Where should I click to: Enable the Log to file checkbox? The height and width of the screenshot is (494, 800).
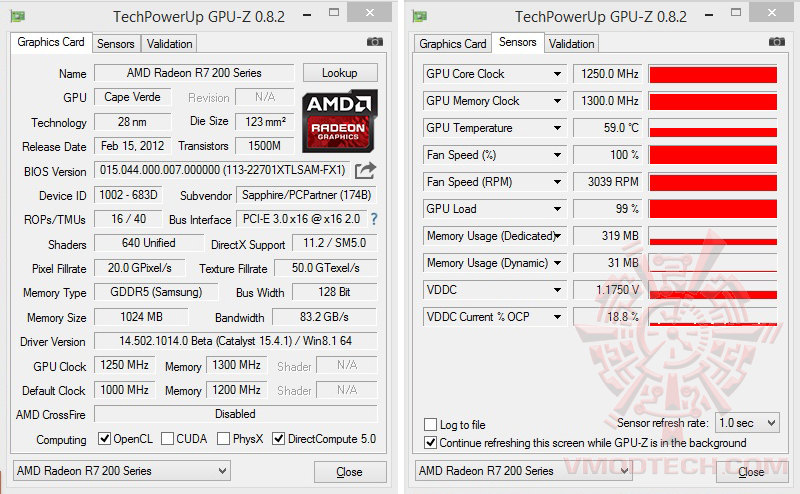[x=431, y=425]
